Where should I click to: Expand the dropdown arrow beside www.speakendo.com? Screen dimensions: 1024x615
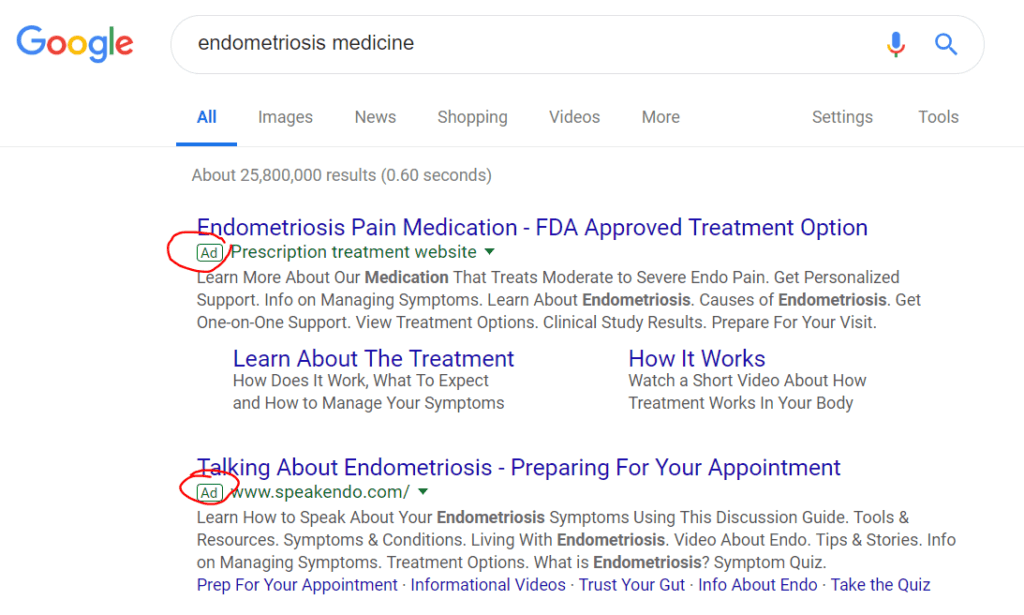click(423, 492)
